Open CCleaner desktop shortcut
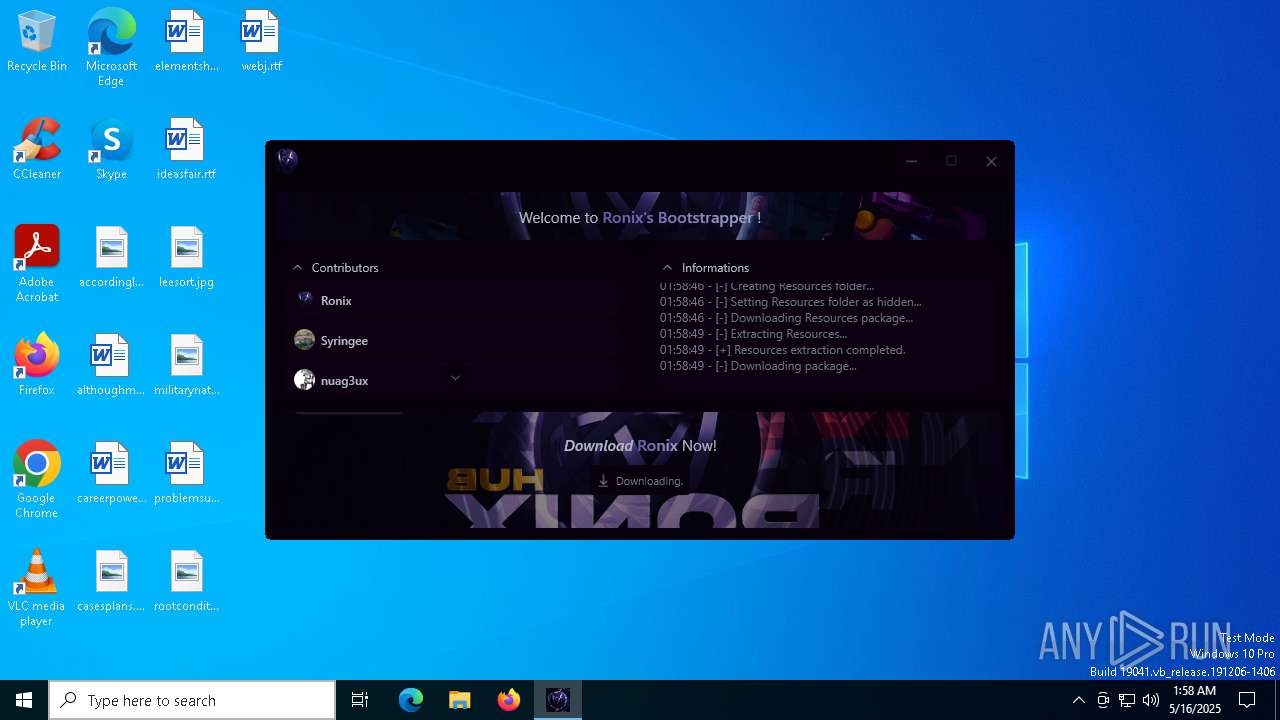The image size is (1280, 720). click(37, 150)
